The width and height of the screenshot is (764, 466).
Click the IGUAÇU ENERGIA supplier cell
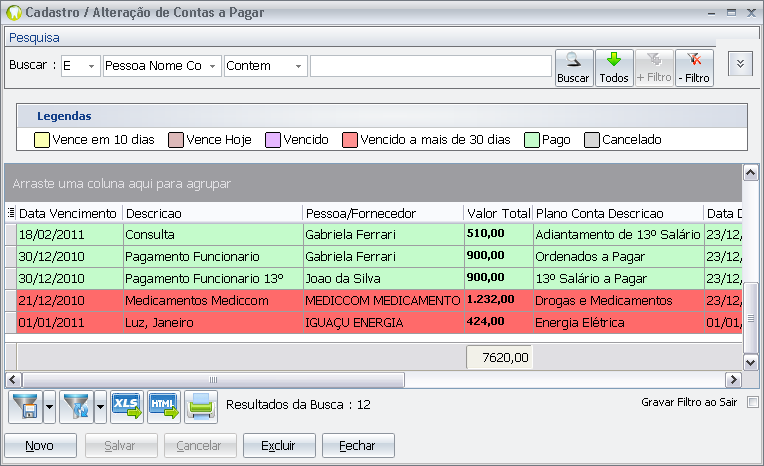pos(383,322)
